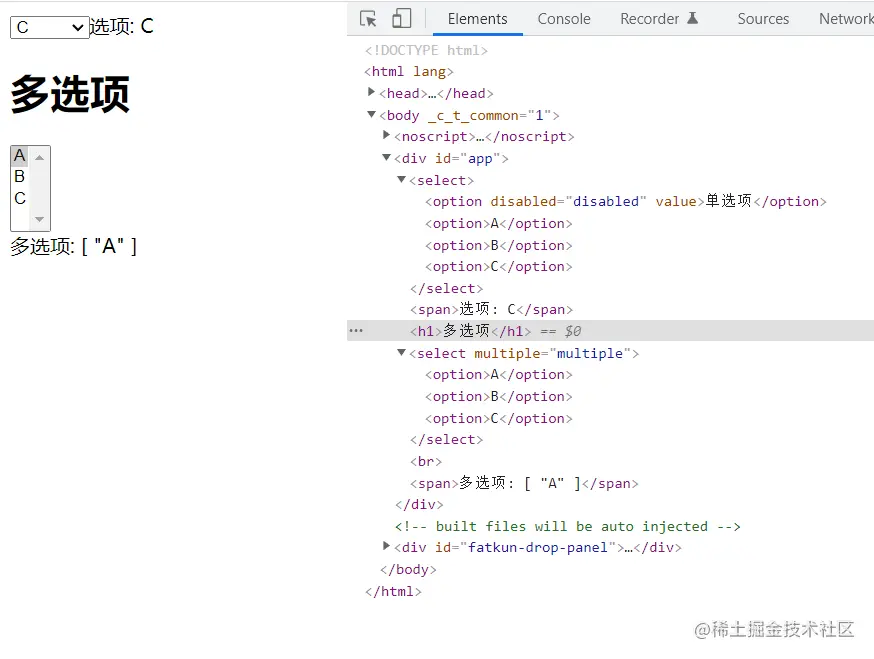Select the br element line
The image size is (874, 659).
click(x=426, y=462)
